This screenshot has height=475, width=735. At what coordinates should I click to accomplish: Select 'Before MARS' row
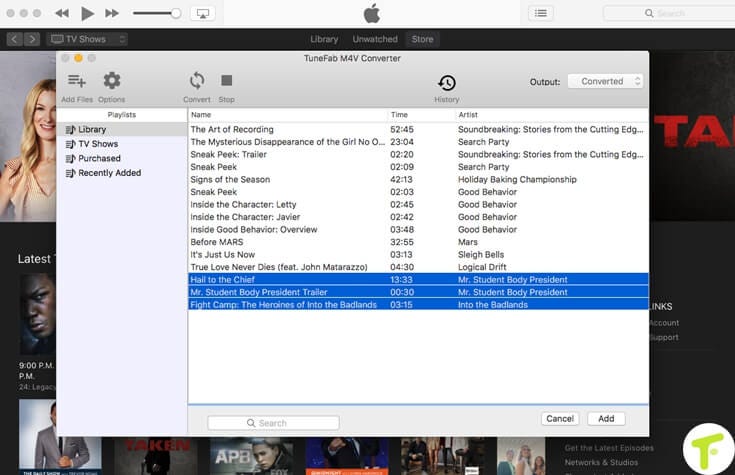coord(418,242)
